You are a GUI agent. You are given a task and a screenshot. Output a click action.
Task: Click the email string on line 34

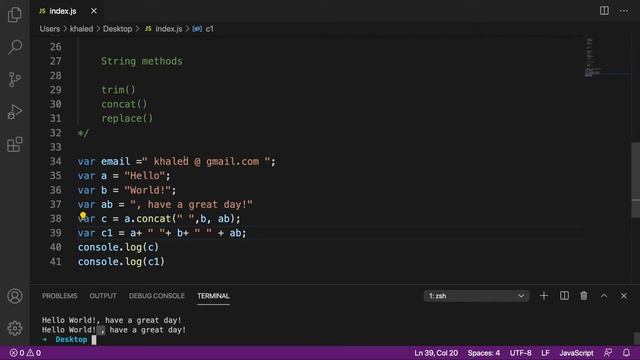click(x=206, y=162)
